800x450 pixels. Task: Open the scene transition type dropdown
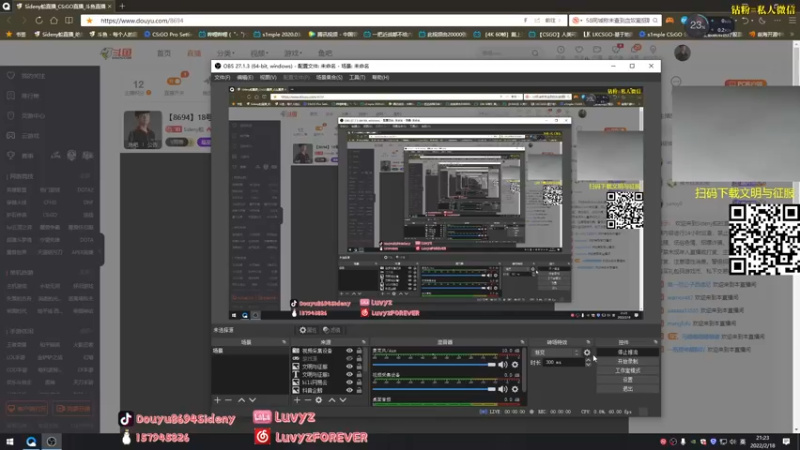(556, 353)
